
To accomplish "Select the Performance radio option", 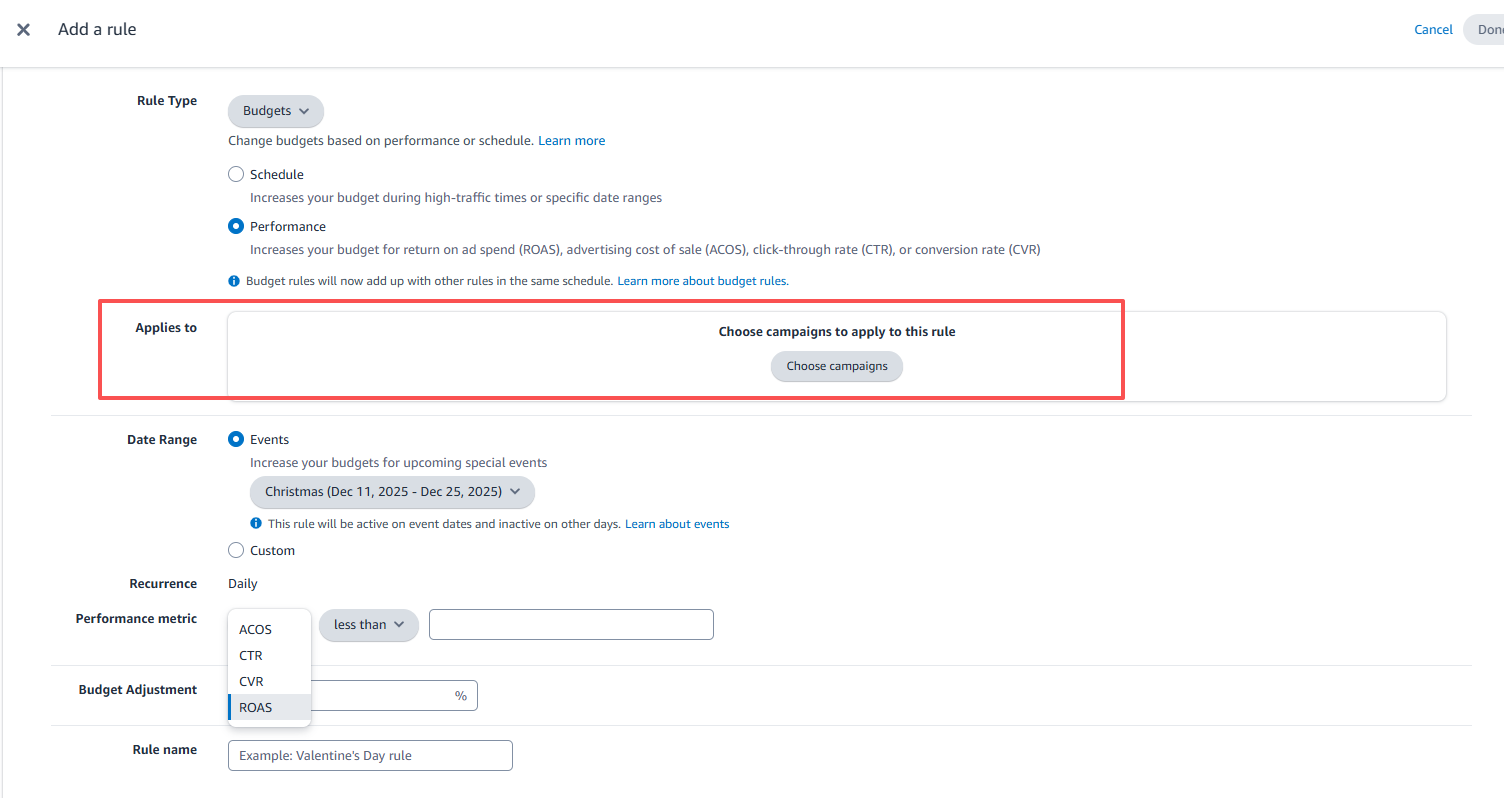I will click(236, 226).
